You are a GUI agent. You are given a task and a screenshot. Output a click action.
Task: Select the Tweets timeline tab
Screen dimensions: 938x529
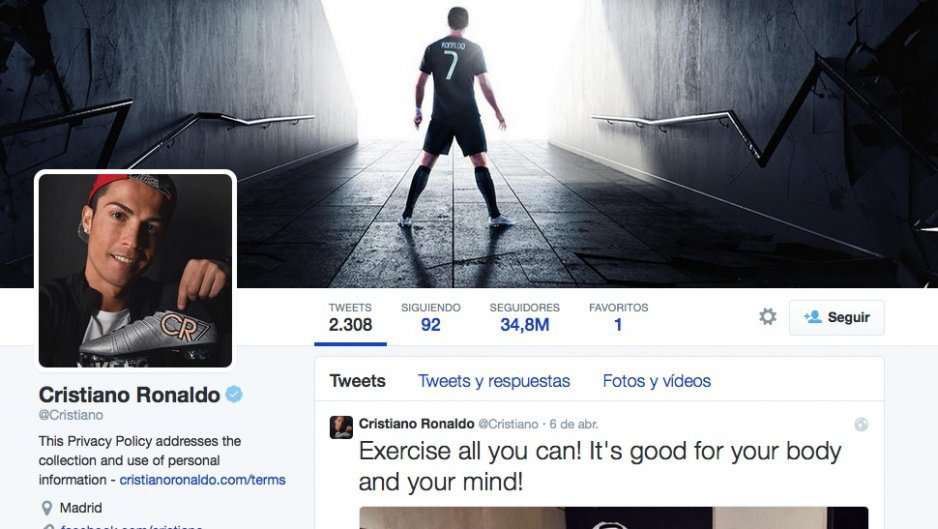pyautogui.click(x=358, y=381)
